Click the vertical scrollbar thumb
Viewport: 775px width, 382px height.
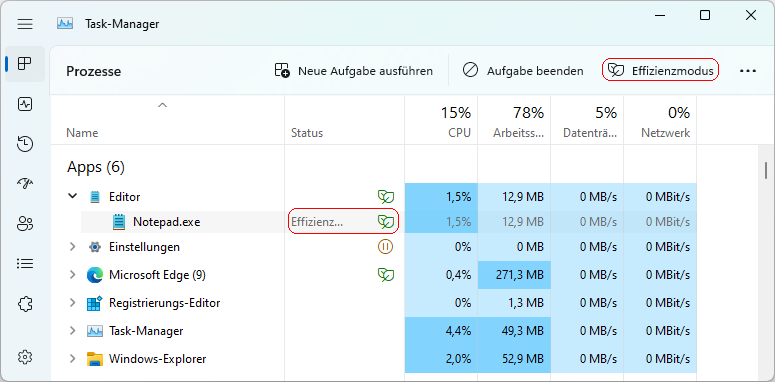(x=766, y=170)
